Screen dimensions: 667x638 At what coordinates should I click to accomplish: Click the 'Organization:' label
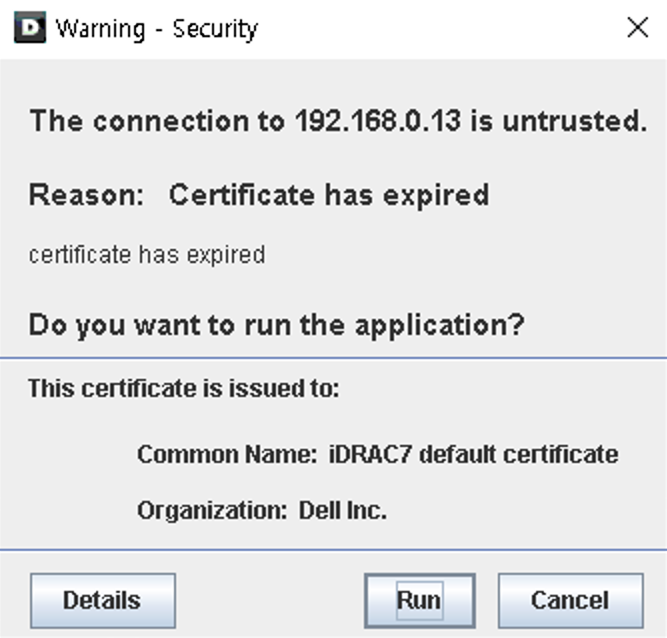pyautogui.click(x=212, y=510)
